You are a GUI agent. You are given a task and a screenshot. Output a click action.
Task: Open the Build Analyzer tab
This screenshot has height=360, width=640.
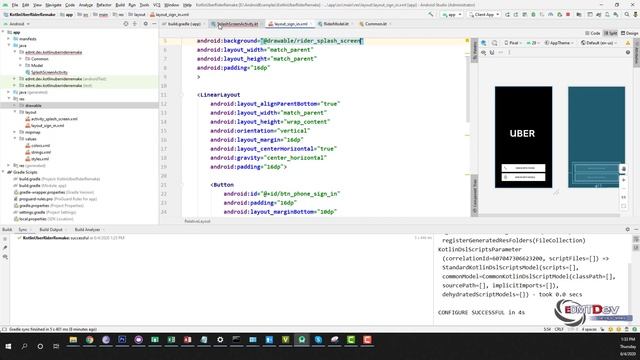(x=87, y=230)
